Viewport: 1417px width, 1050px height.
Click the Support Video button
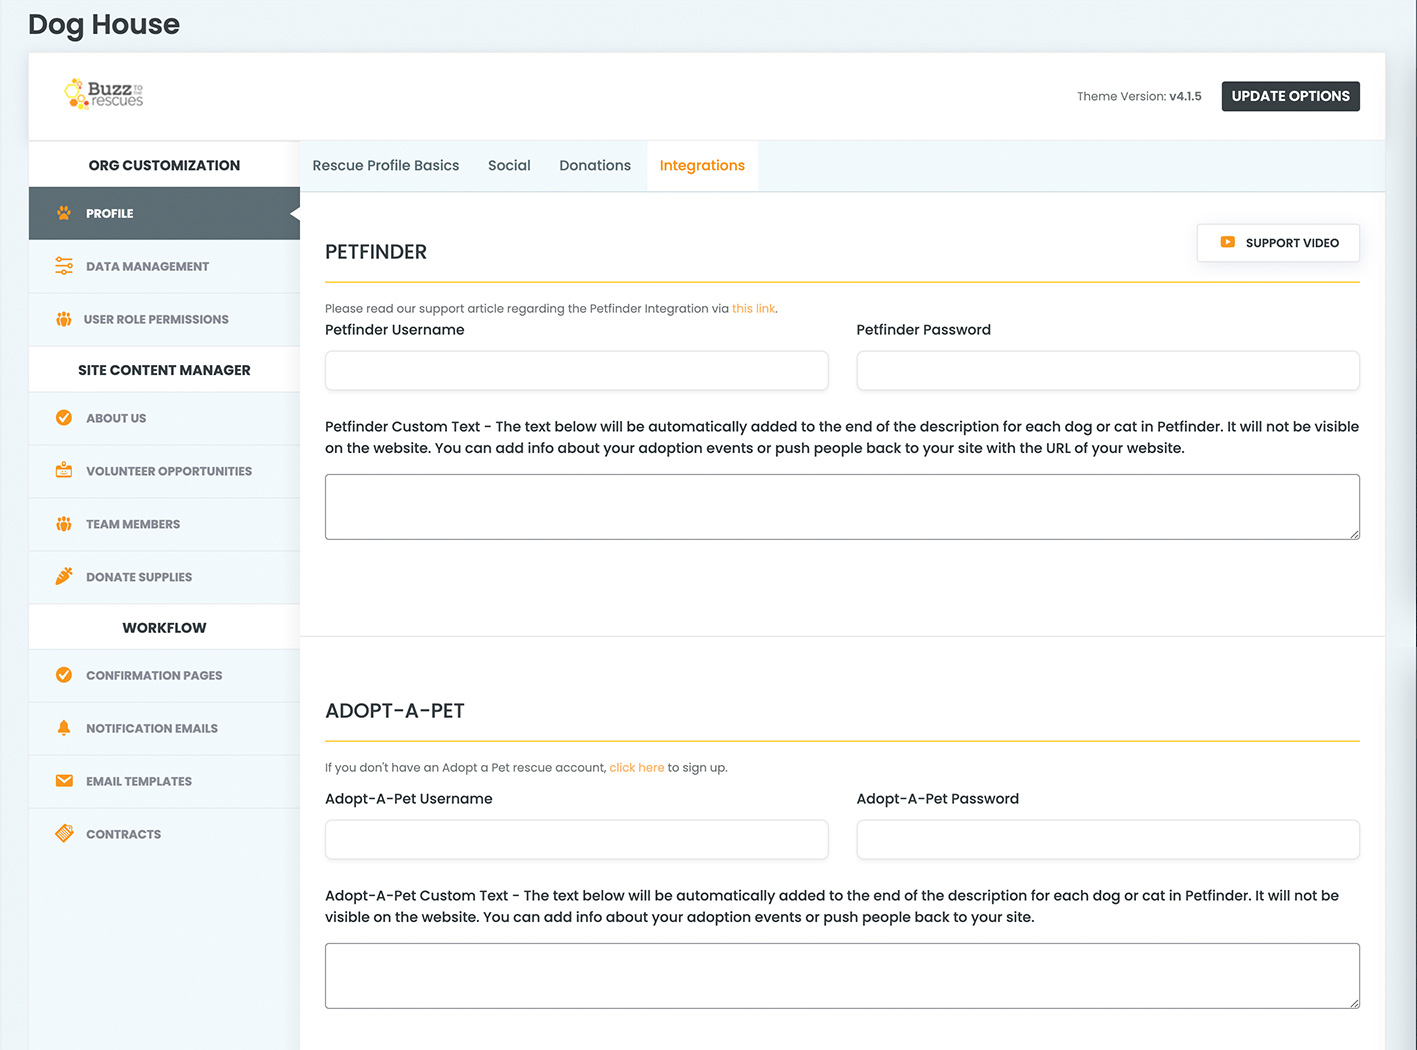(x=1278, y=243)
